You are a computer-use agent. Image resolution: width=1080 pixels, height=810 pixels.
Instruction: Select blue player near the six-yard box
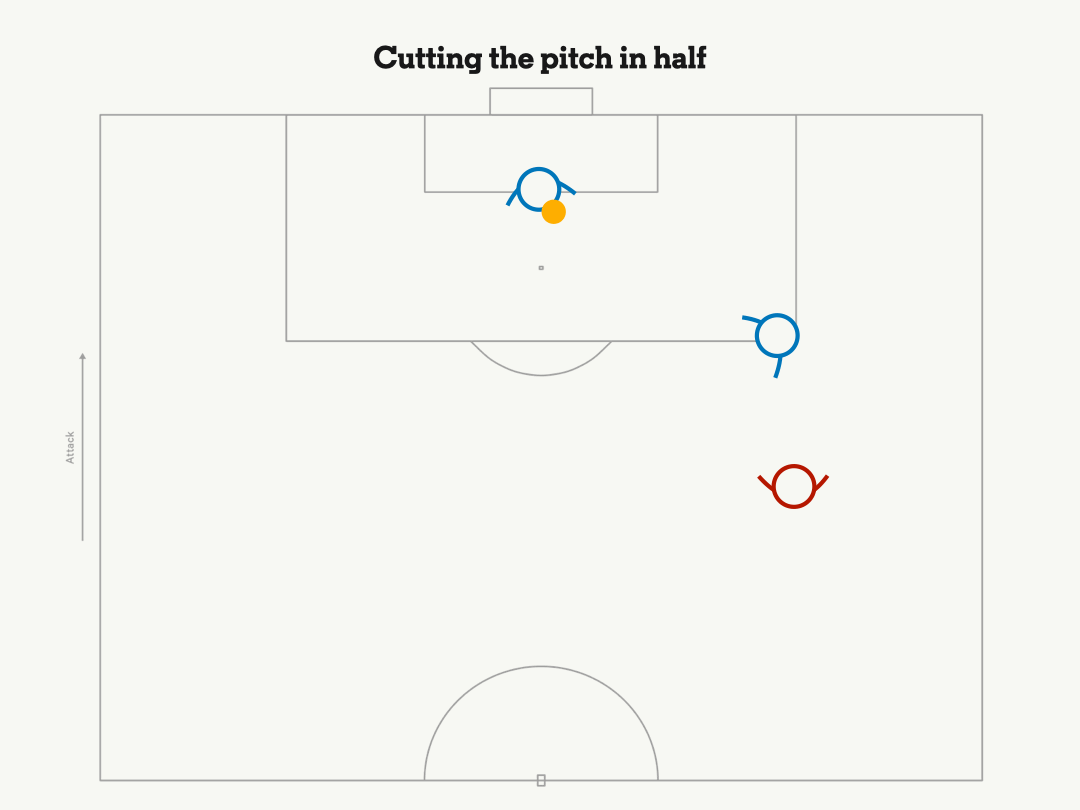coord(539,189)
